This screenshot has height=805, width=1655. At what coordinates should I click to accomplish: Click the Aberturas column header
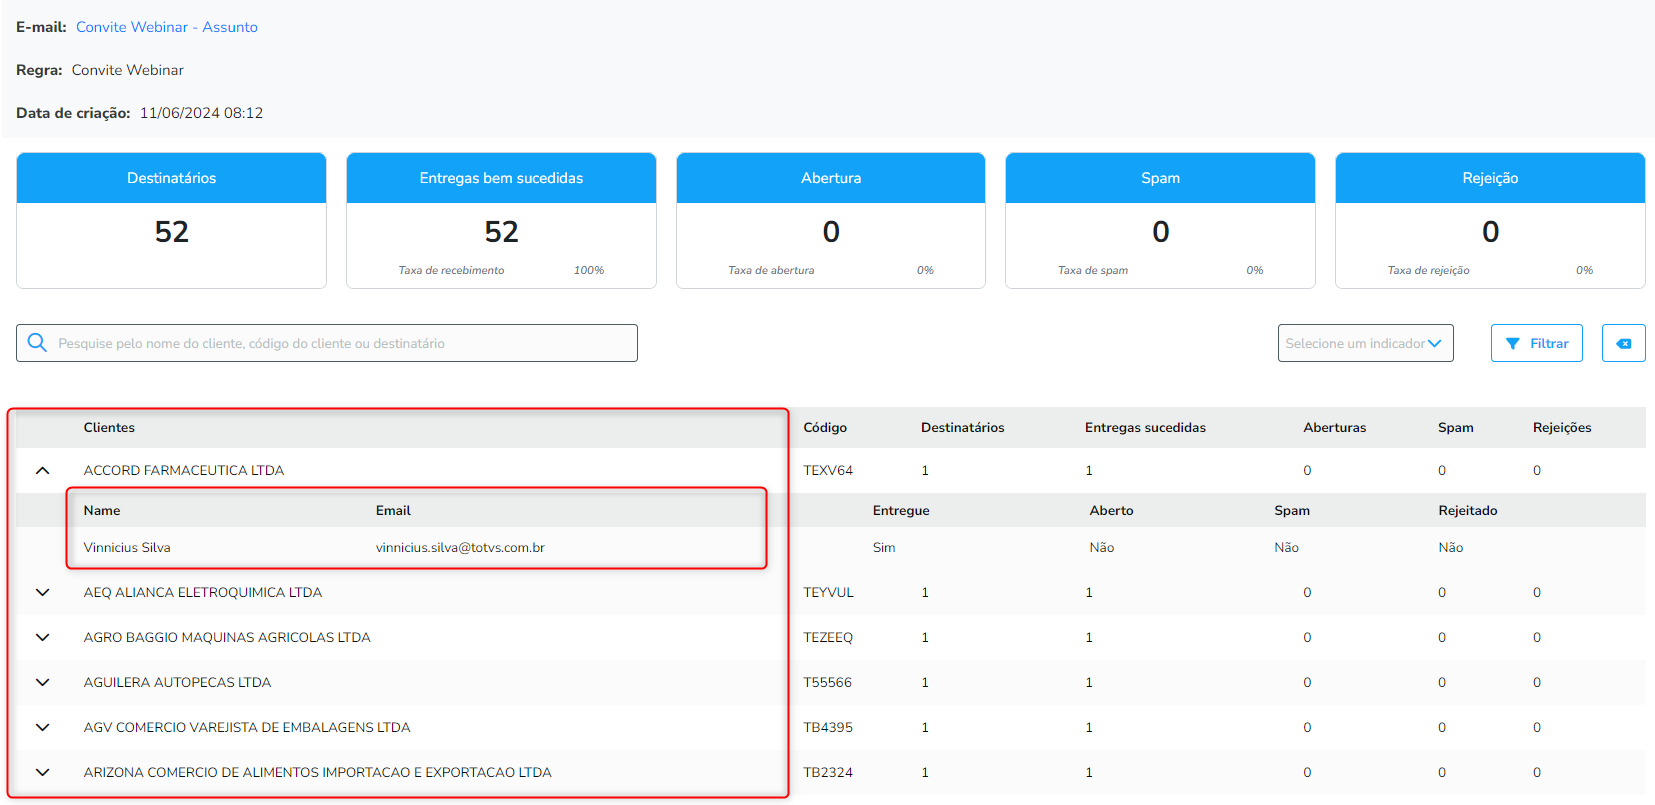pyautogui.click(x=1334, y=427)
